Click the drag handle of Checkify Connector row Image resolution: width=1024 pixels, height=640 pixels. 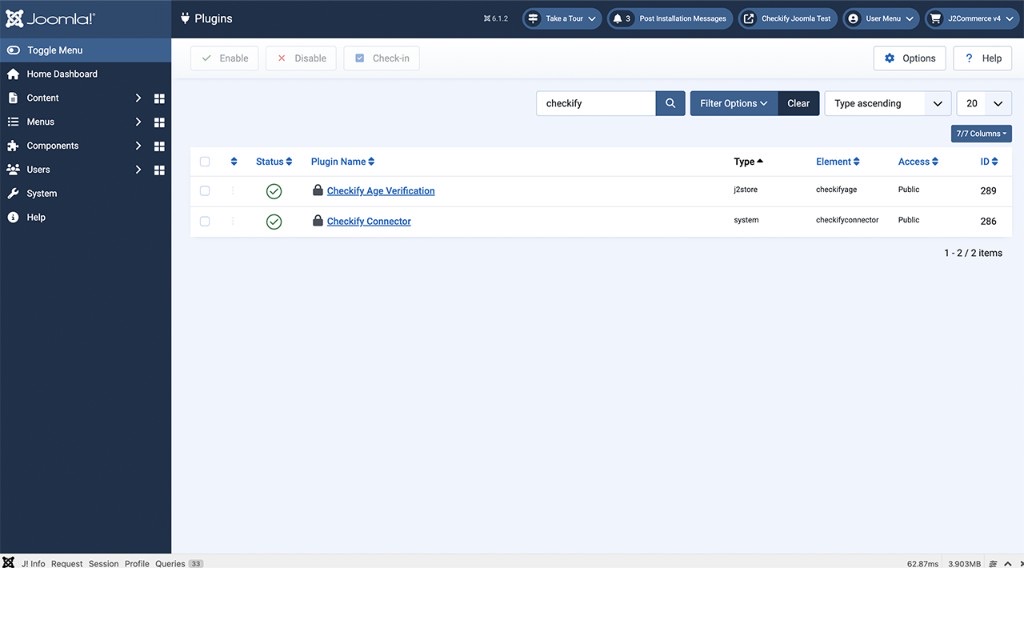click(x=233, y=221)
